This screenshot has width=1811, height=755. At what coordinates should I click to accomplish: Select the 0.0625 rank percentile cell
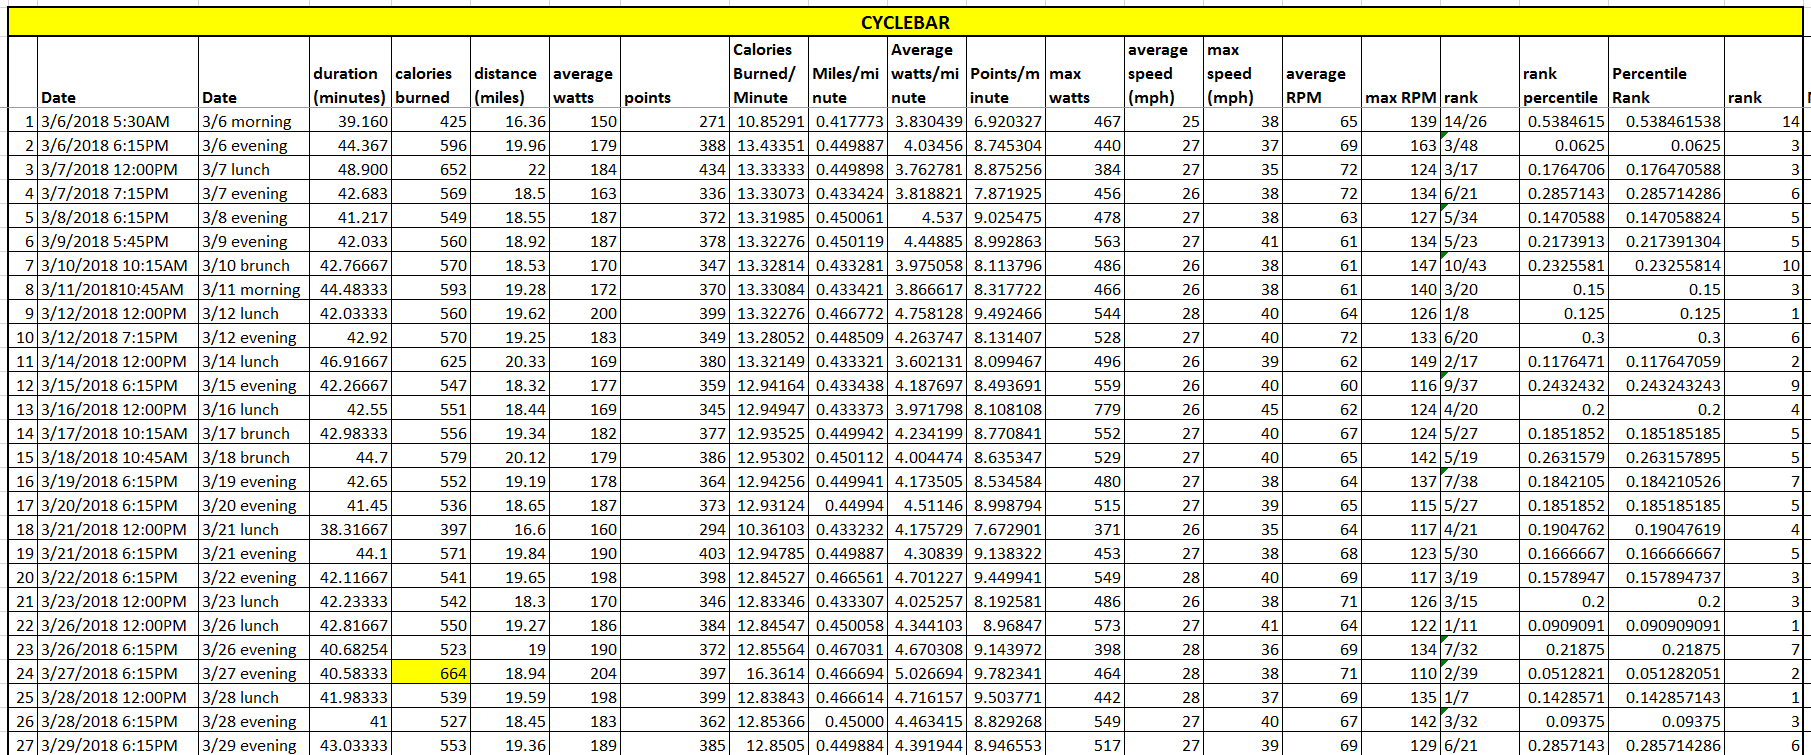(x=1563, y=145)
